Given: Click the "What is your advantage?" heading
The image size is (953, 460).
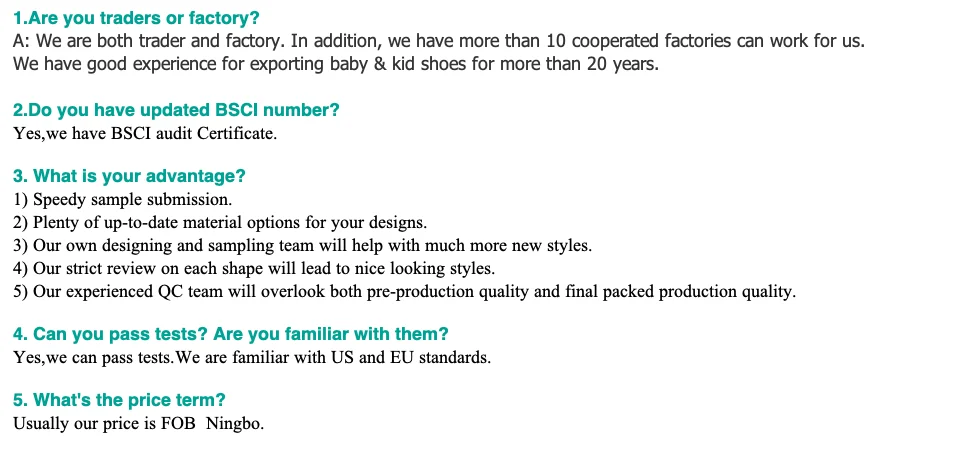Looking at the screenshot, I should click(129, 176).
